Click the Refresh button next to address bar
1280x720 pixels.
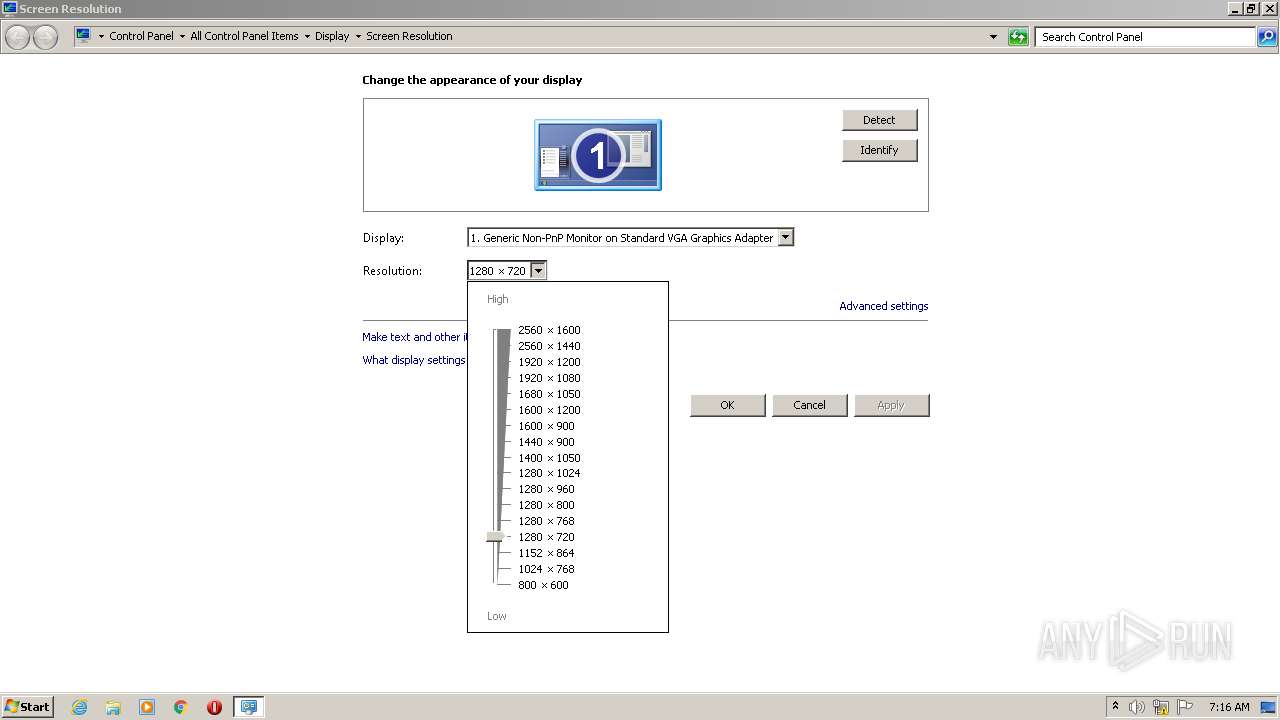[1018, 37]
